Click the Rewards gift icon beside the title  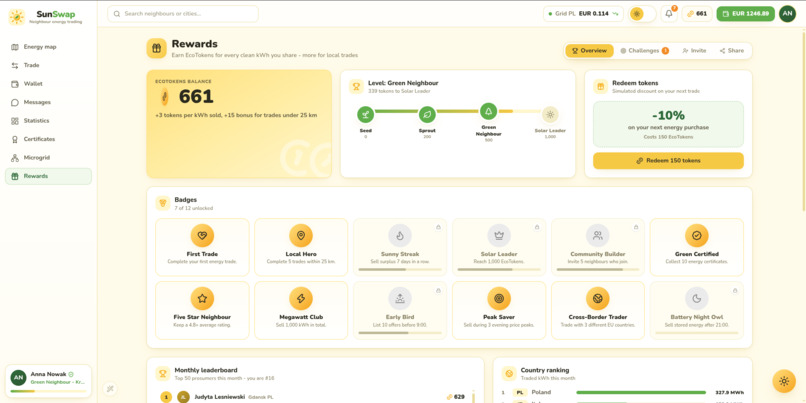[156, 48]
